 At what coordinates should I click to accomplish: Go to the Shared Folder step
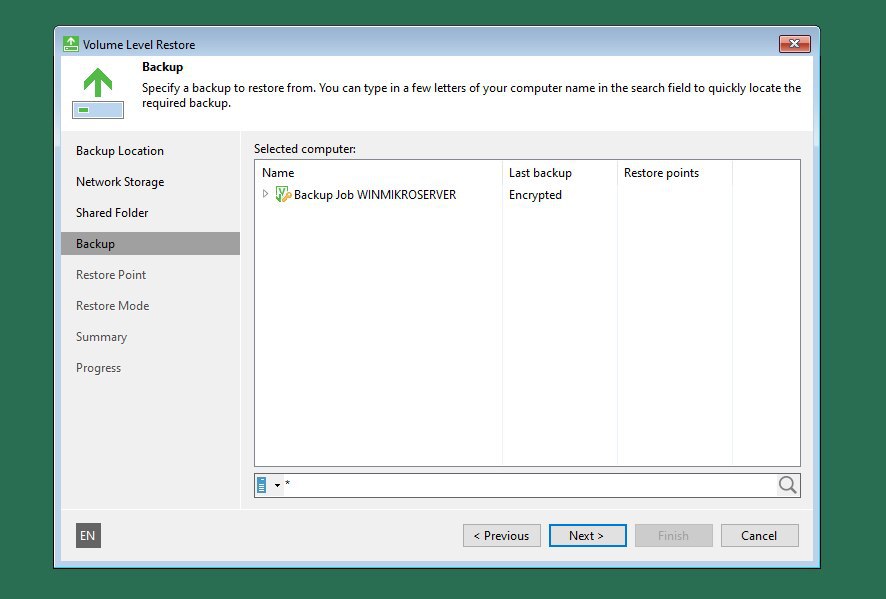click(112, 213)
